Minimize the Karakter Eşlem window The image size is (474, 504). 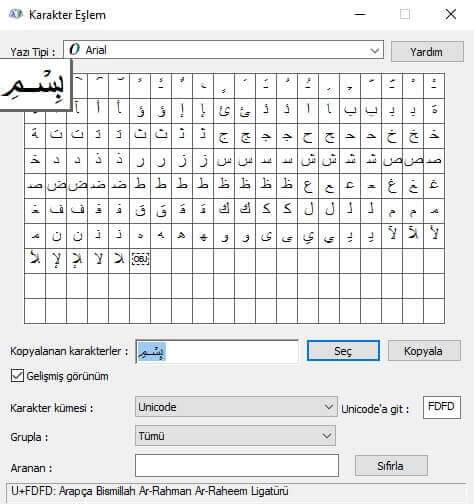tap(360, 14)
